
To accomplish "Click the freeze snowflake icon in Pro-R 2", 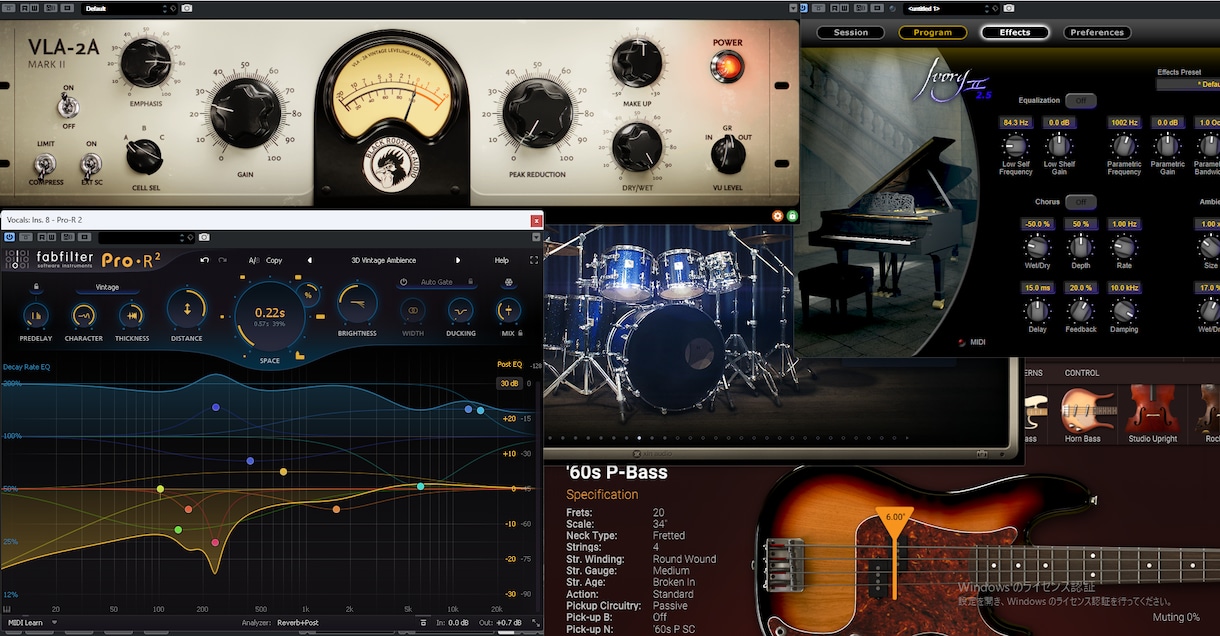I will (509, 282).
